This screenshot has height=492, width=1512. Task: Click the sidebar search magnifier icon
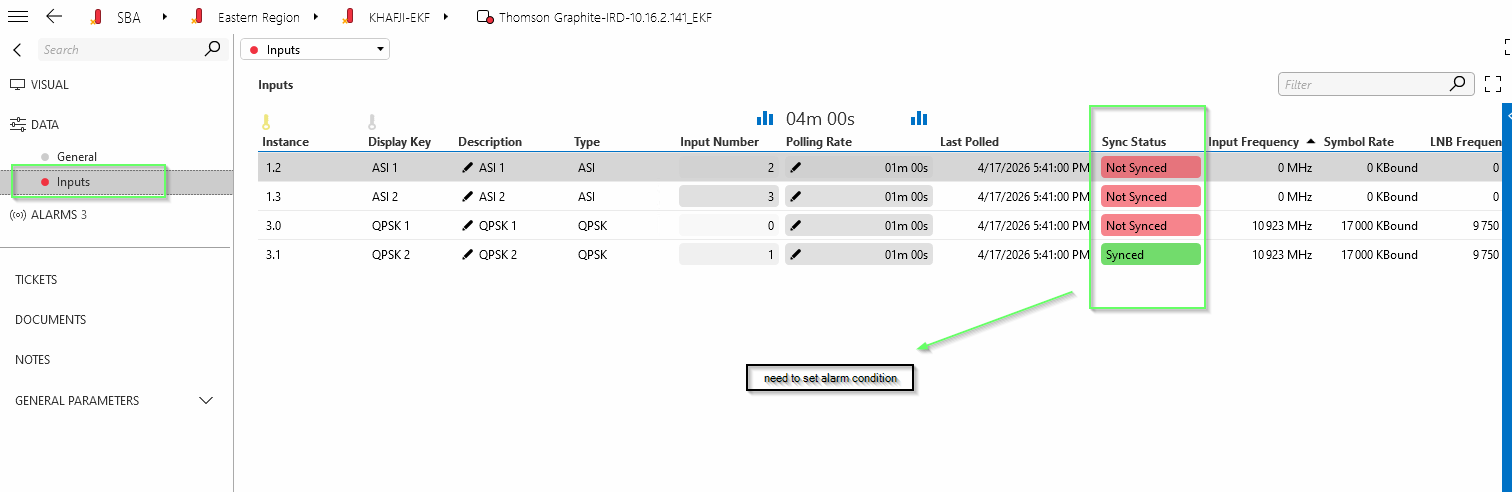click(212, 49)
